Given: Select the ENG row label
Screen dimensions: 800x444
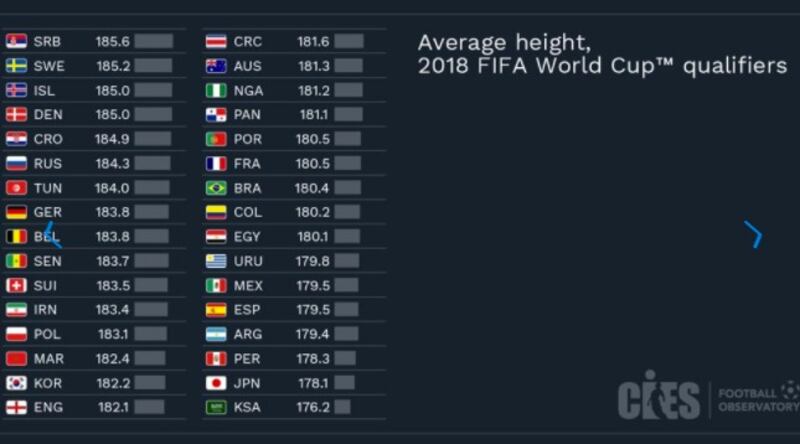Looking at the screenshot, I should (48, 407).
